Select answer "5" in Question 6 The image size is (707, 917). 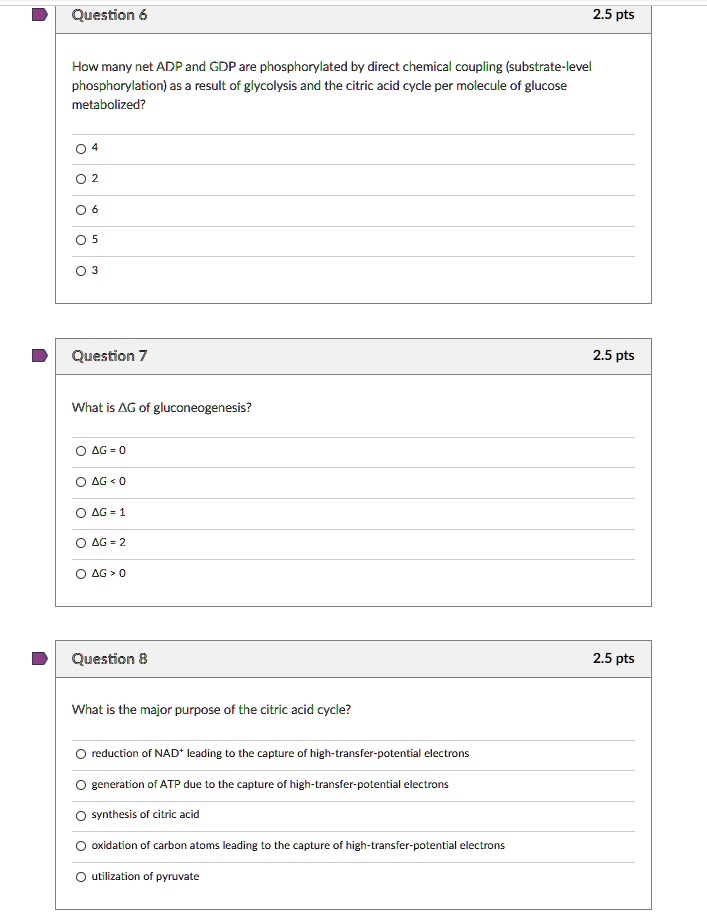tap(80, 240)
